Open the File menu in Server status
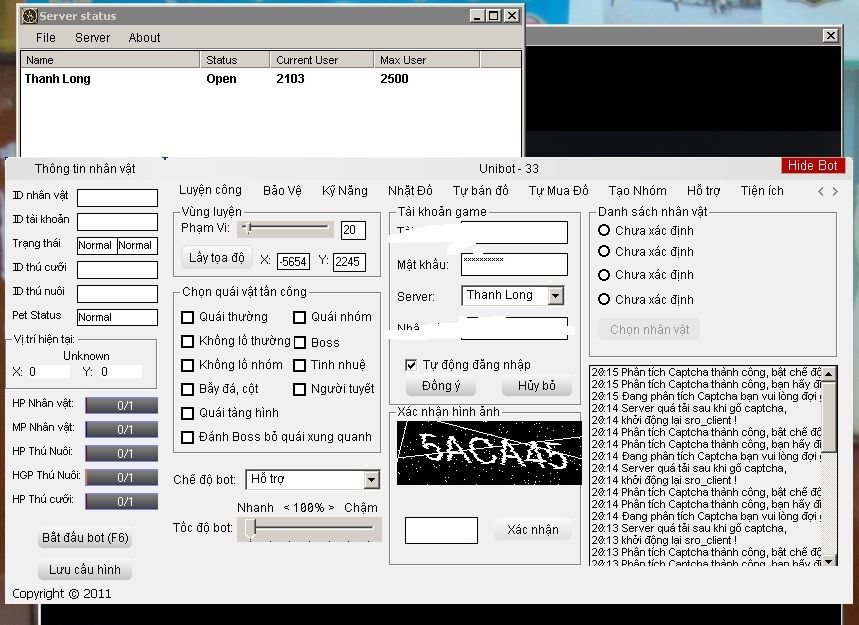 (45, 38)
